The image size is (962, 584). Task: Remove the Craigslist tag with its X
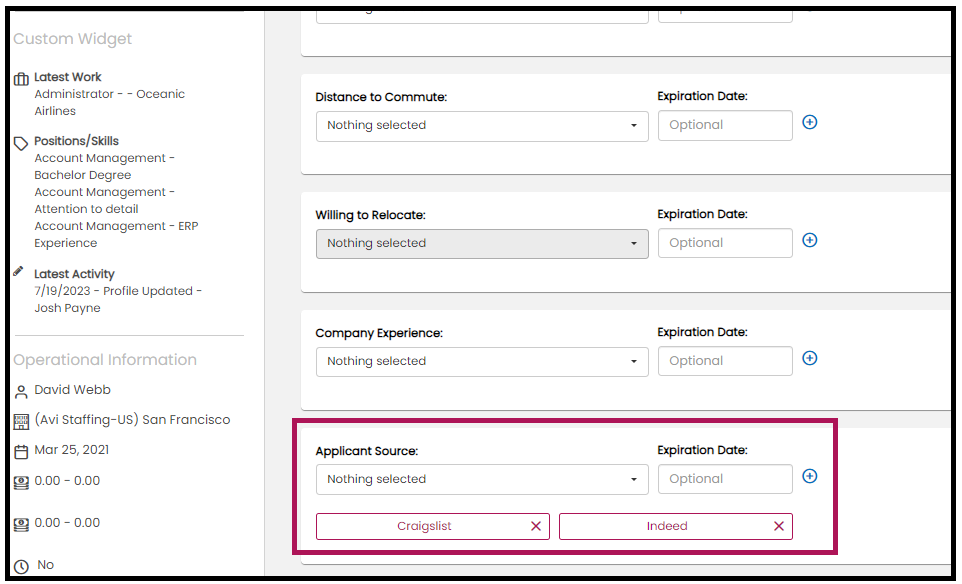pos(536,526)
